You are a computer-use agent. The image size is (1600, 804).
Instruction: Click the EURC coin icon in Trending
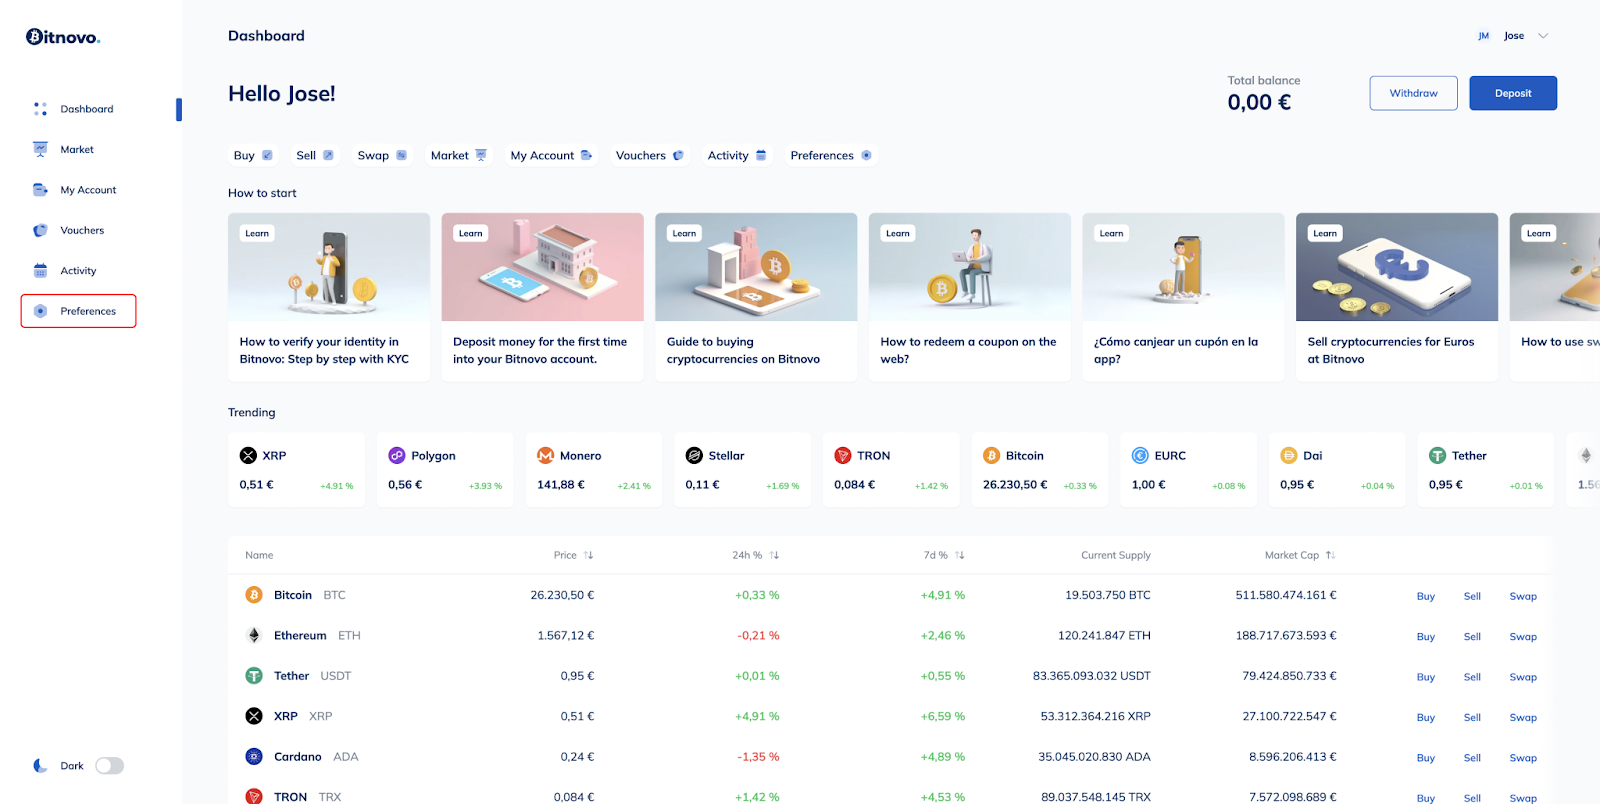click(1140, 455)
